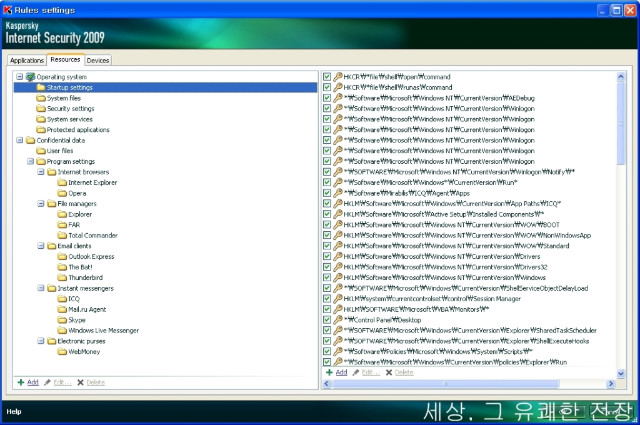This screenshot has height=425, width=640.
Task: Click key icon for AEDebug registry entry
Action: coord(338,98)
